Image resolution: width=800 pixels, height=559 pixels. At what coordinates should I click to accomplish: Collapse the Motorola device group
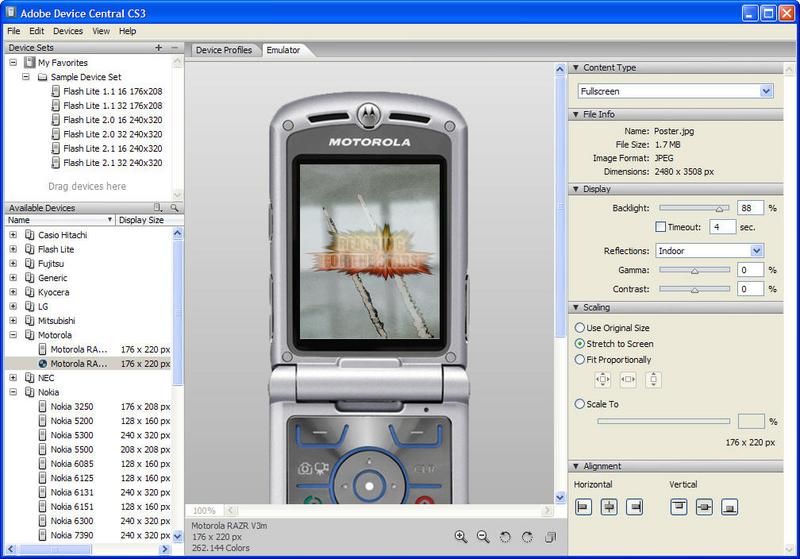pos(13,335)
